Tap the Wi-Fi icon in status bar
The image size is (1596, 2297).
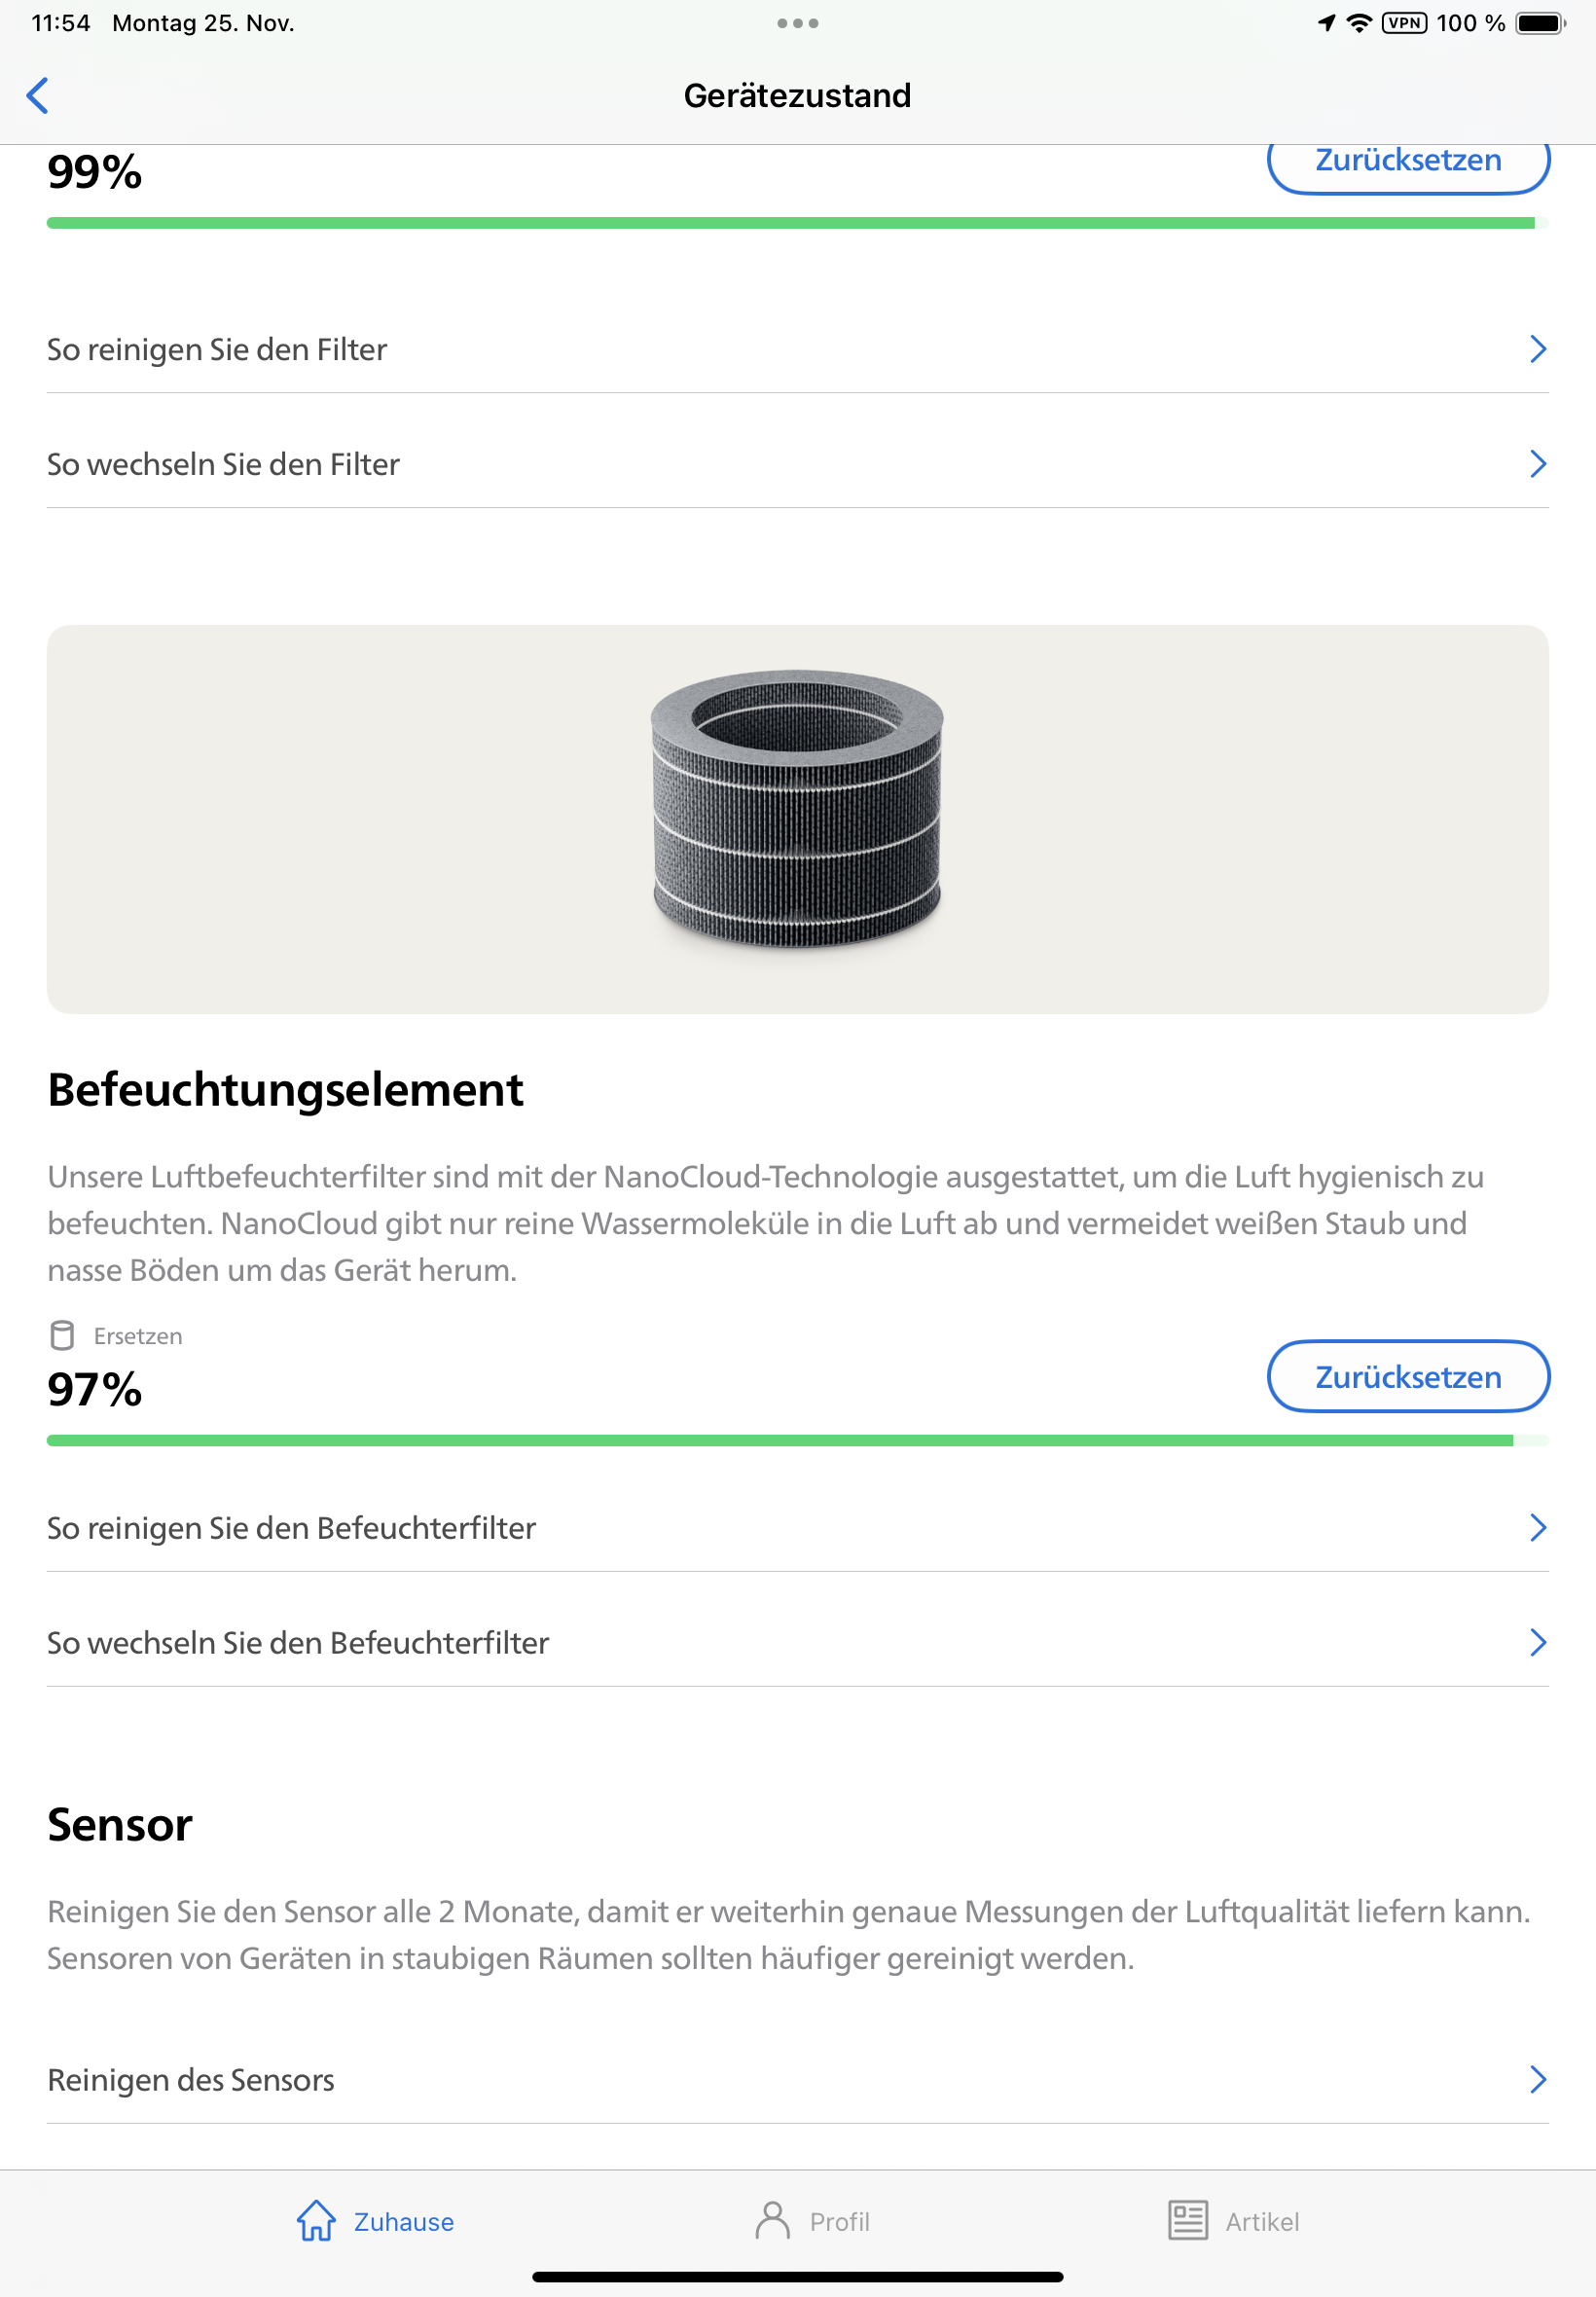point(1358,23)
